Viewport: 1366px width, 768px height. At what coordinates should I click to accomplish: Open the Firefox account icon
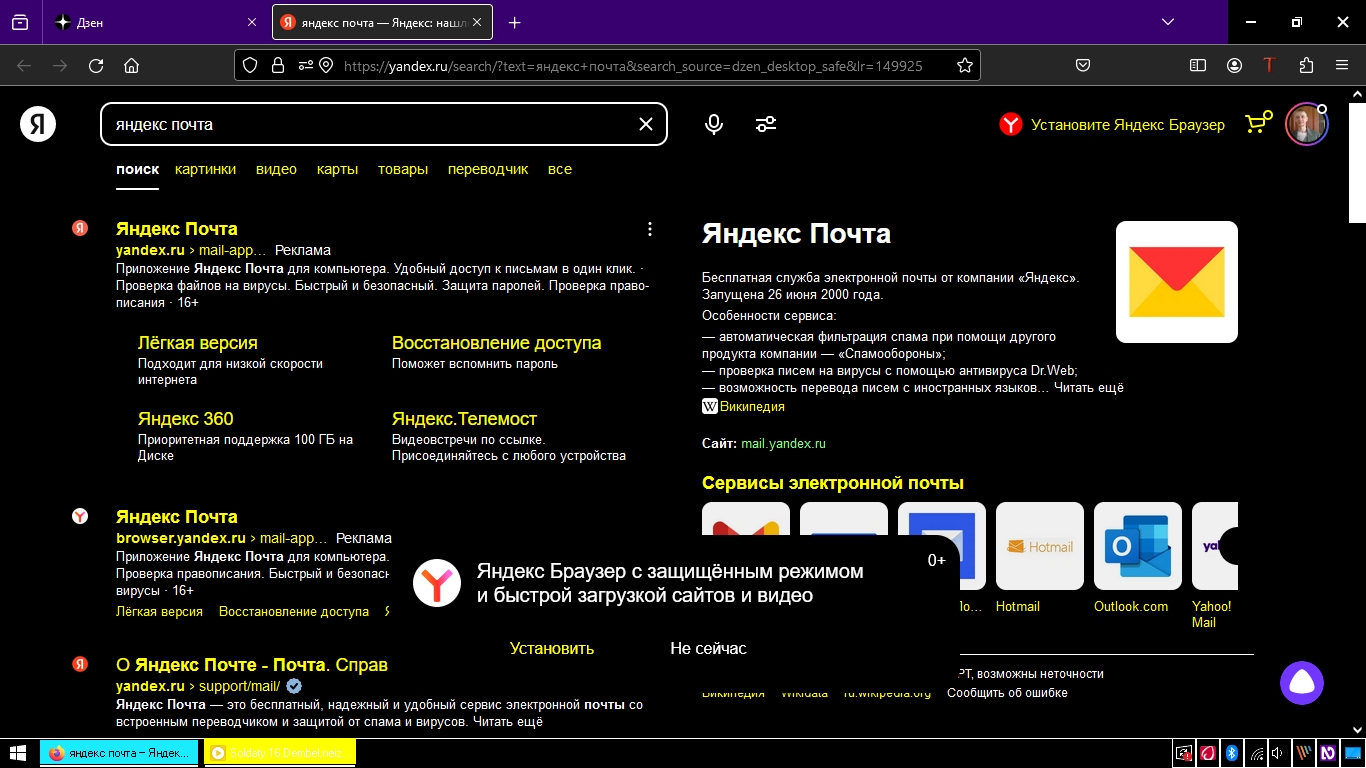pos(1235,66)
